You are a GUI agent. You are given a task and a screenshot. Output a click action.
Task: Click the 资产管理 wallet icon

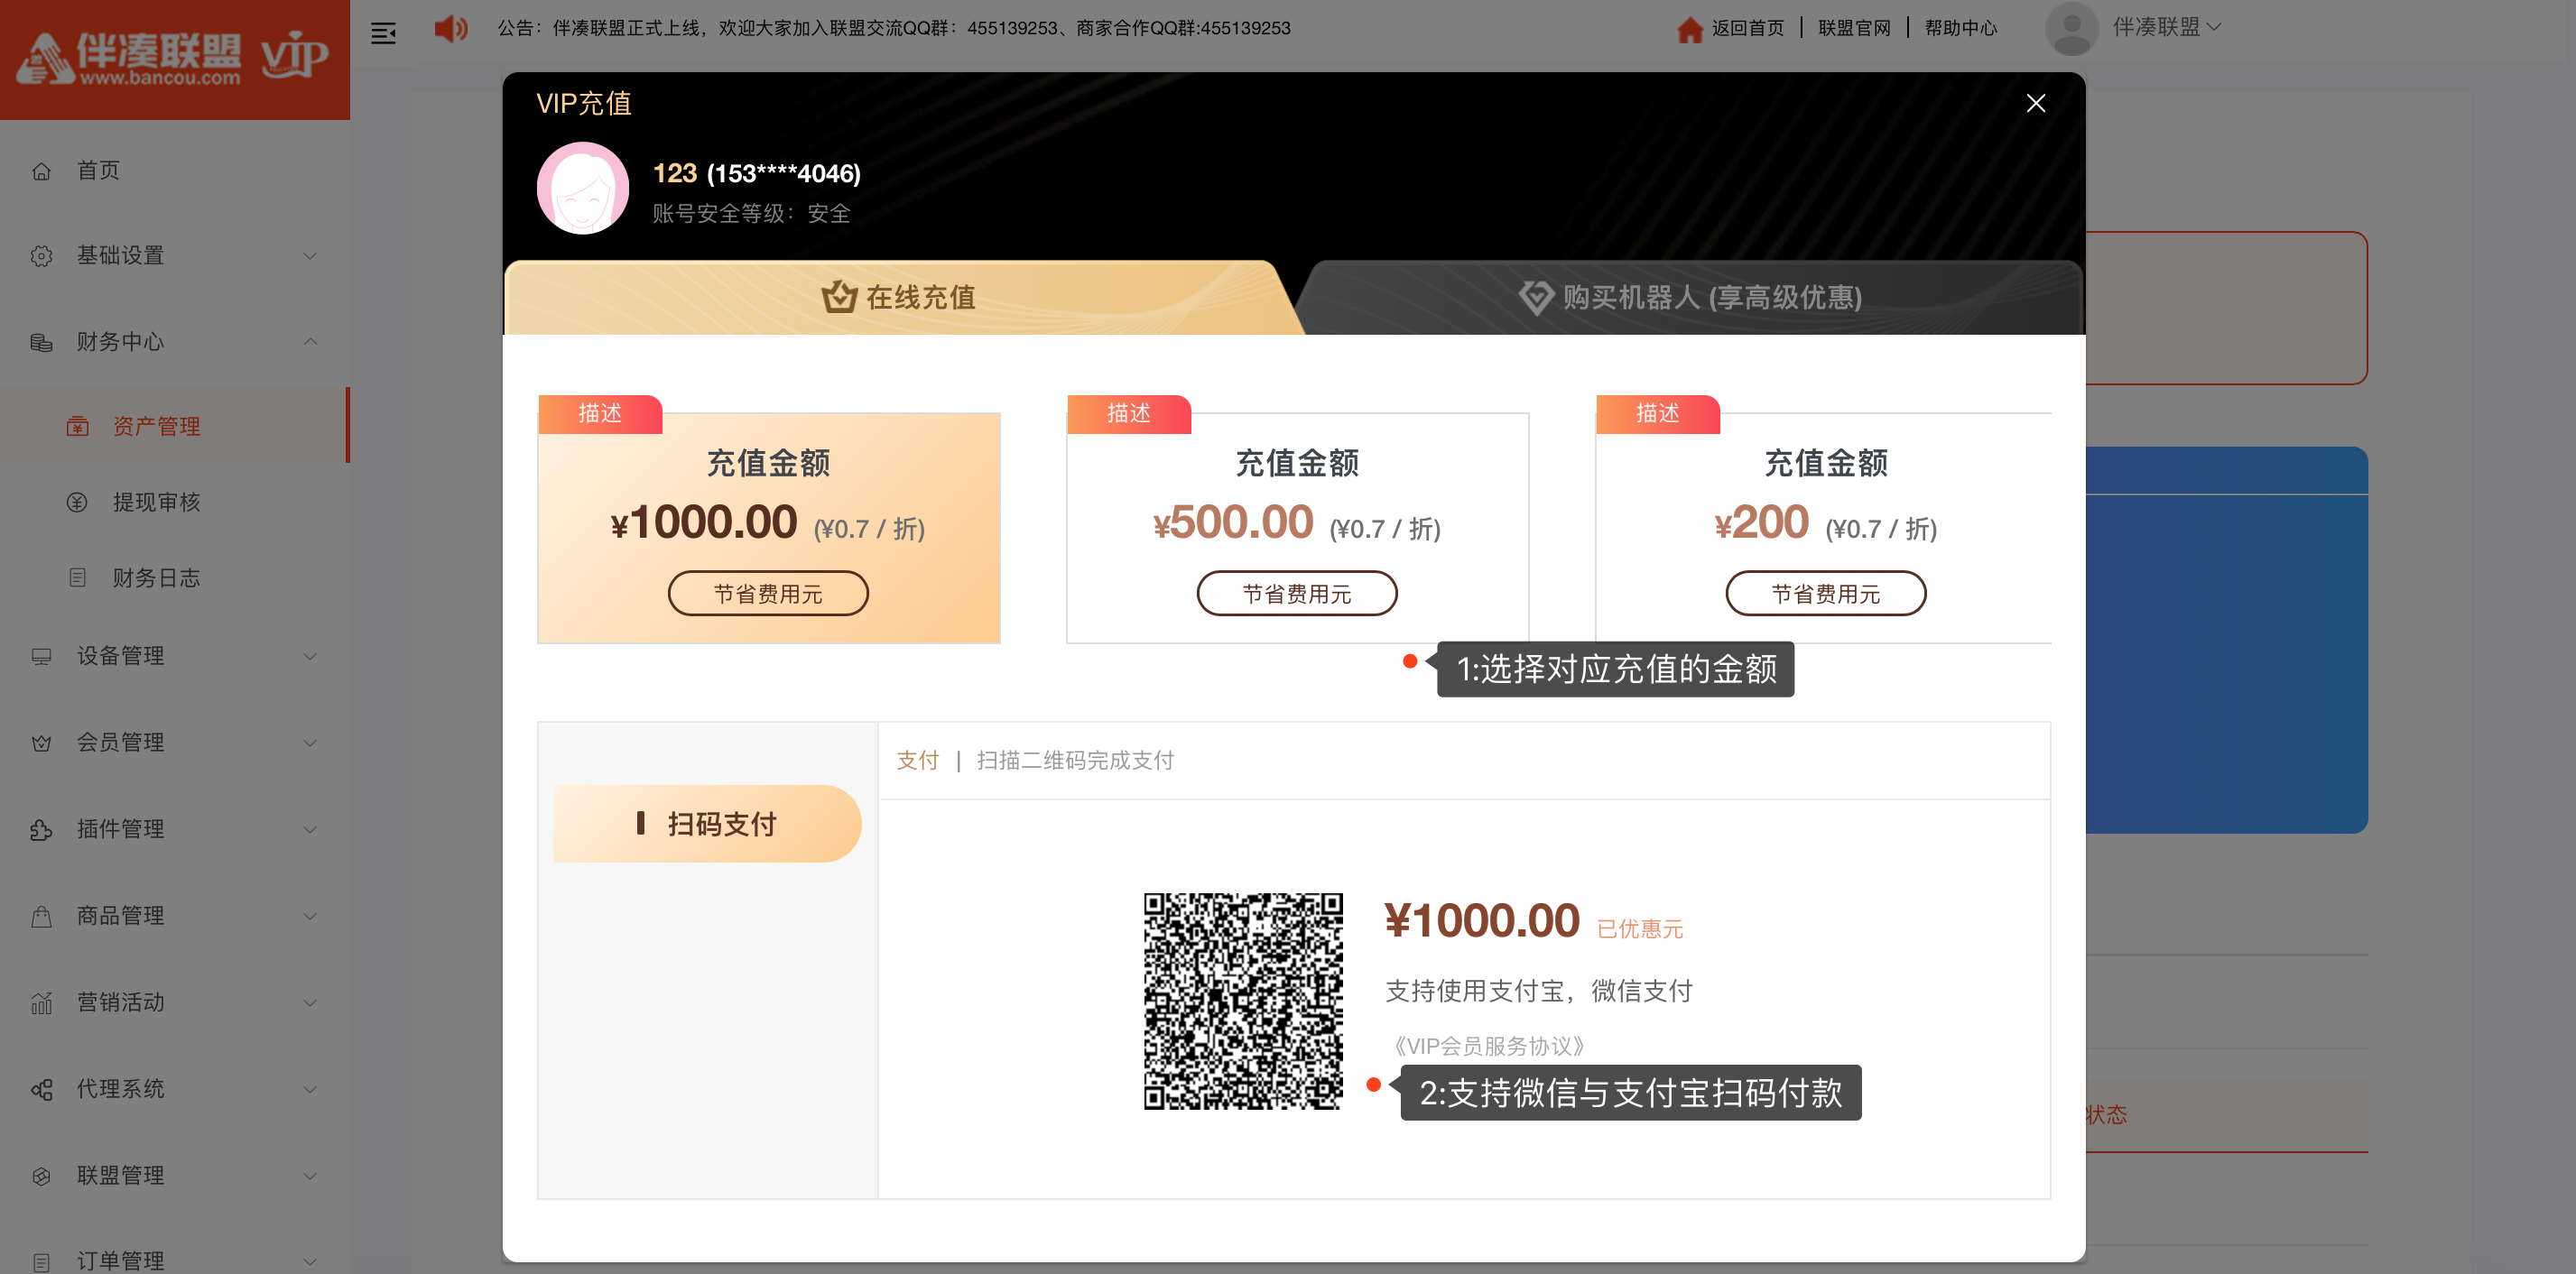[77, 427]
